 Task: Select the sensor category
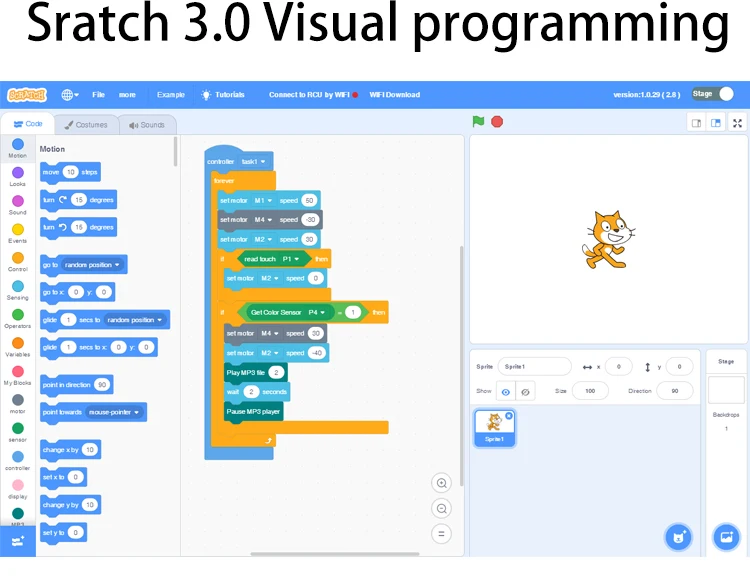coord(18,432)
